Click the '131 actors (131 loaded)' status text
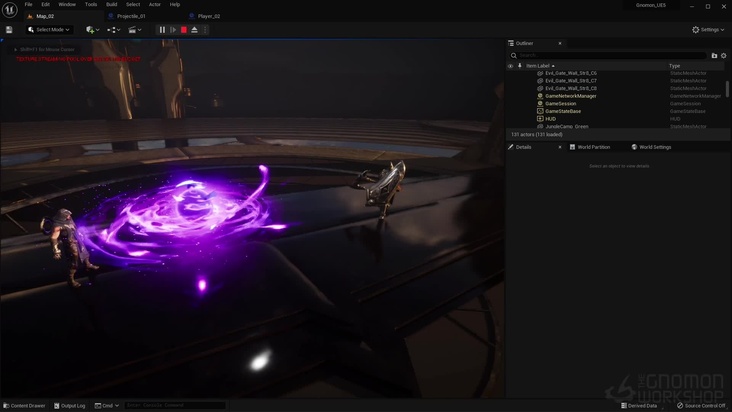 coord(536,135)
